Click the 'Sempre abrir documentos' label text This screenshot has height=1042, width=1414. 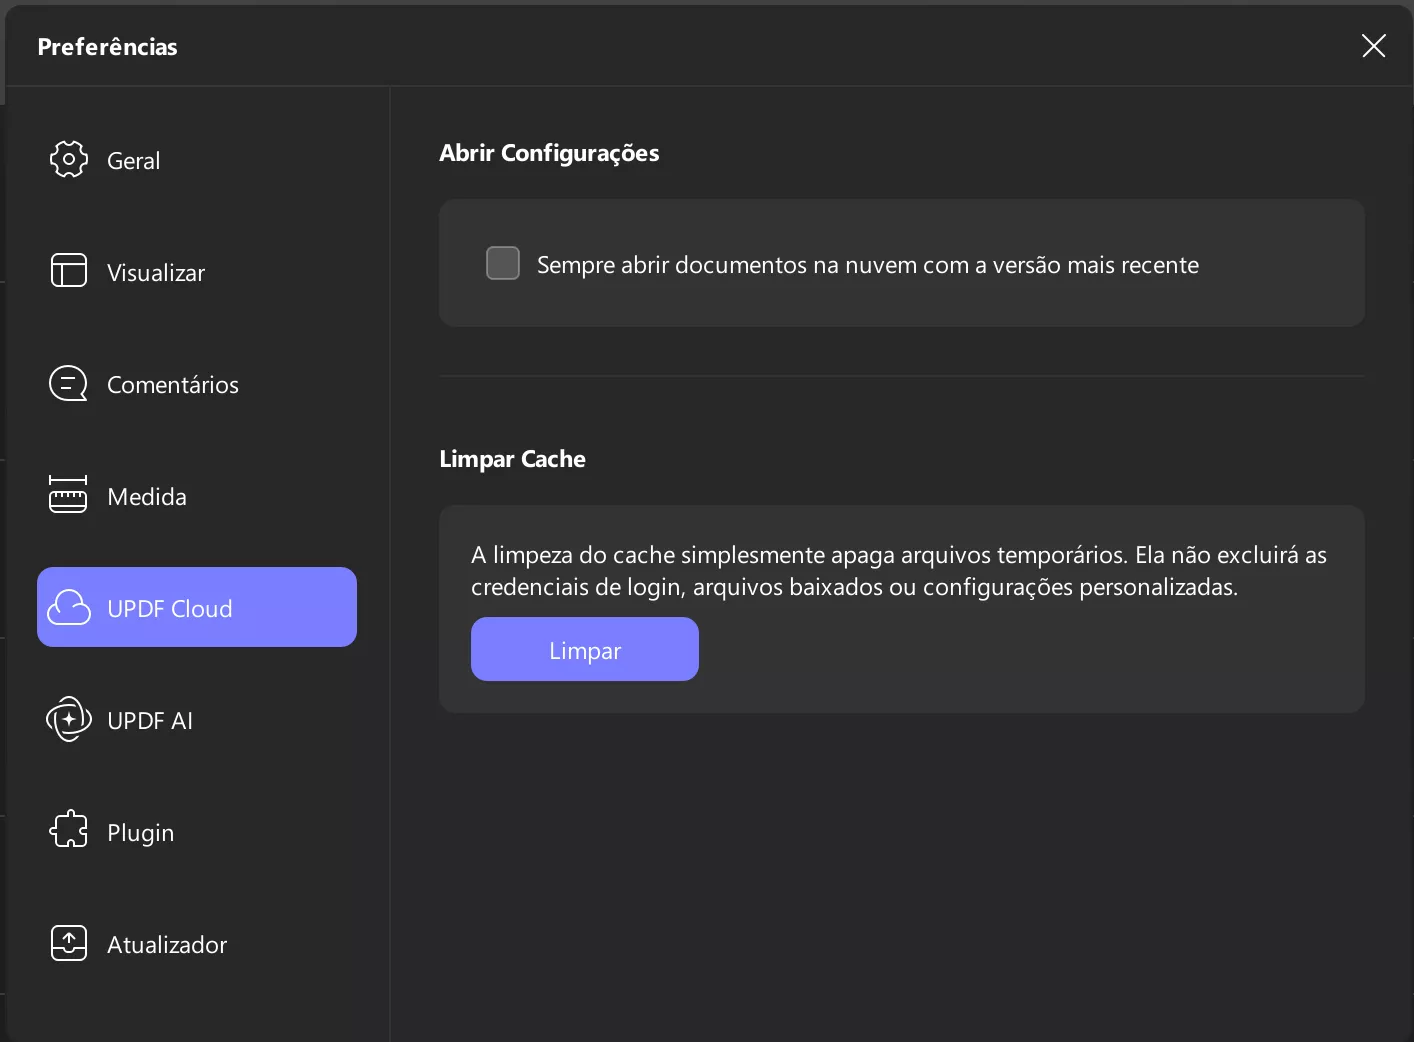[868, 265]
